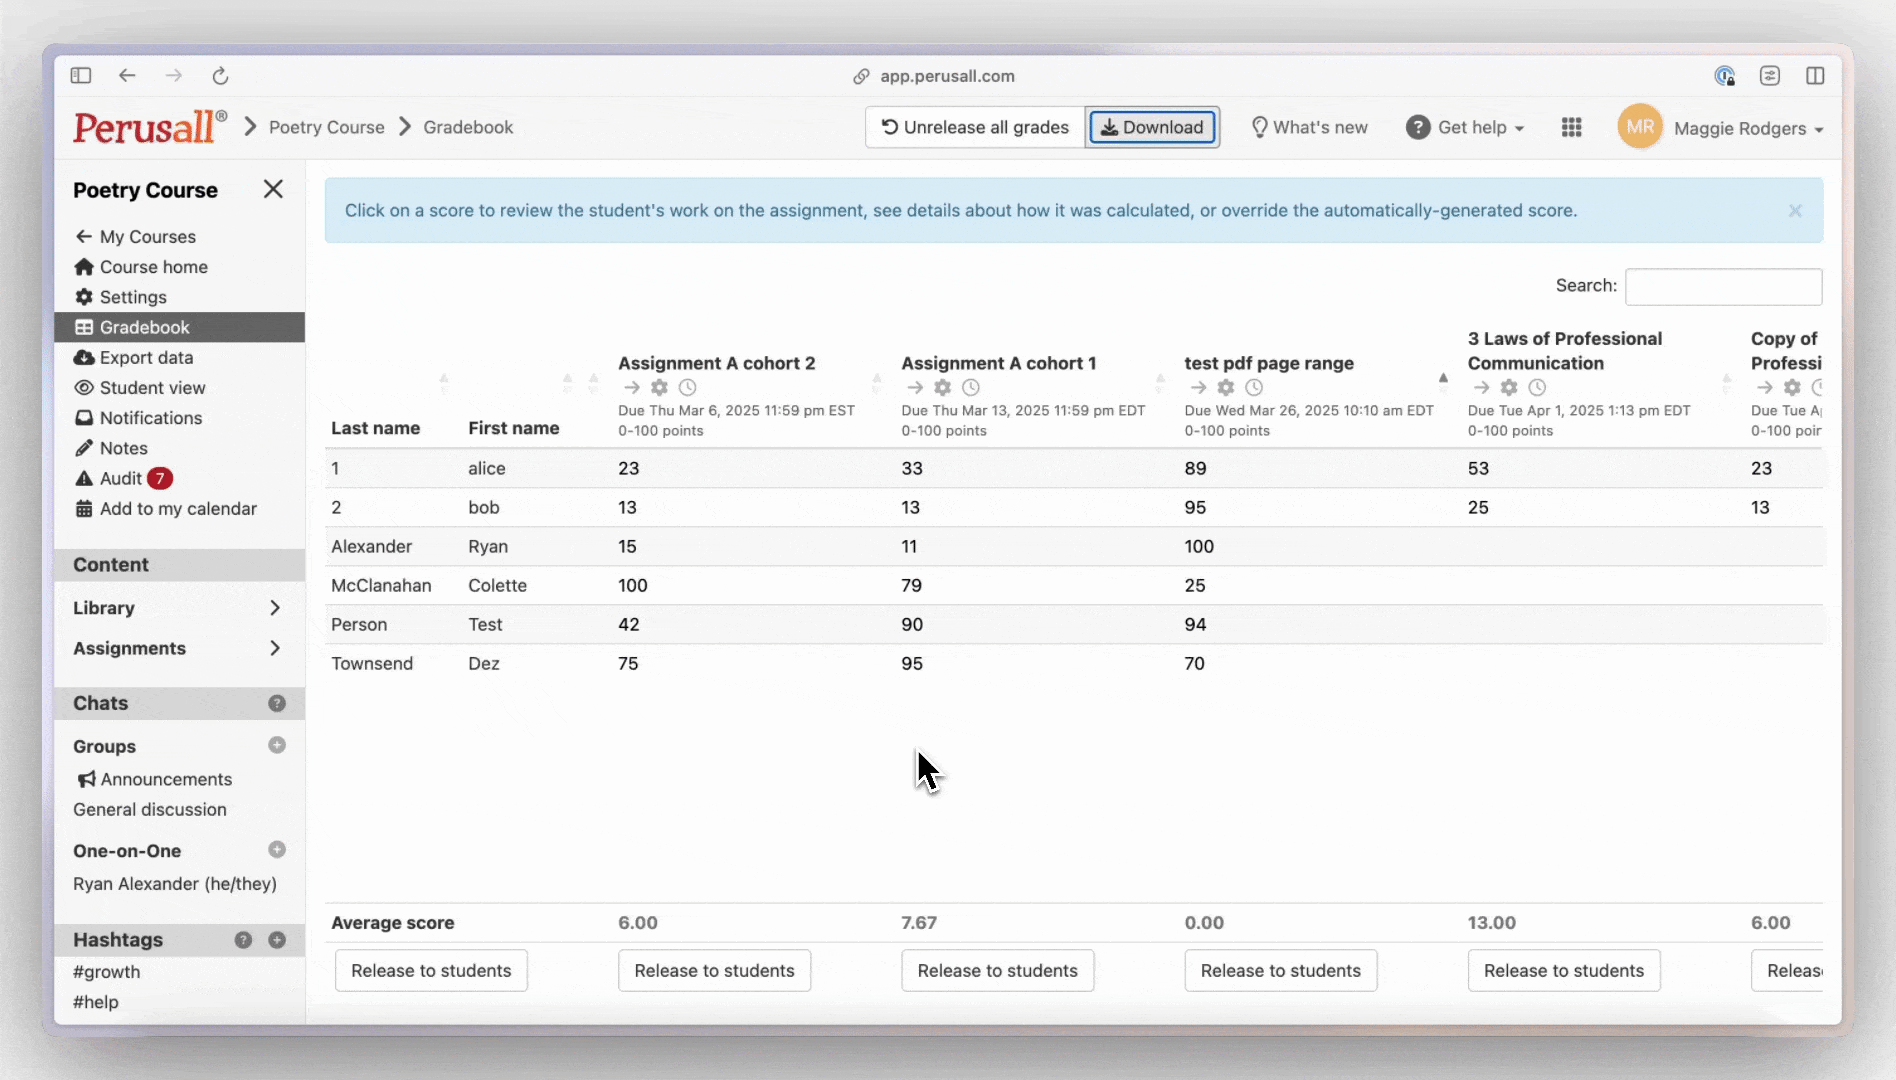
Task: Click clock icon for Assignment A cohort 2
Action: click(687, 387)
